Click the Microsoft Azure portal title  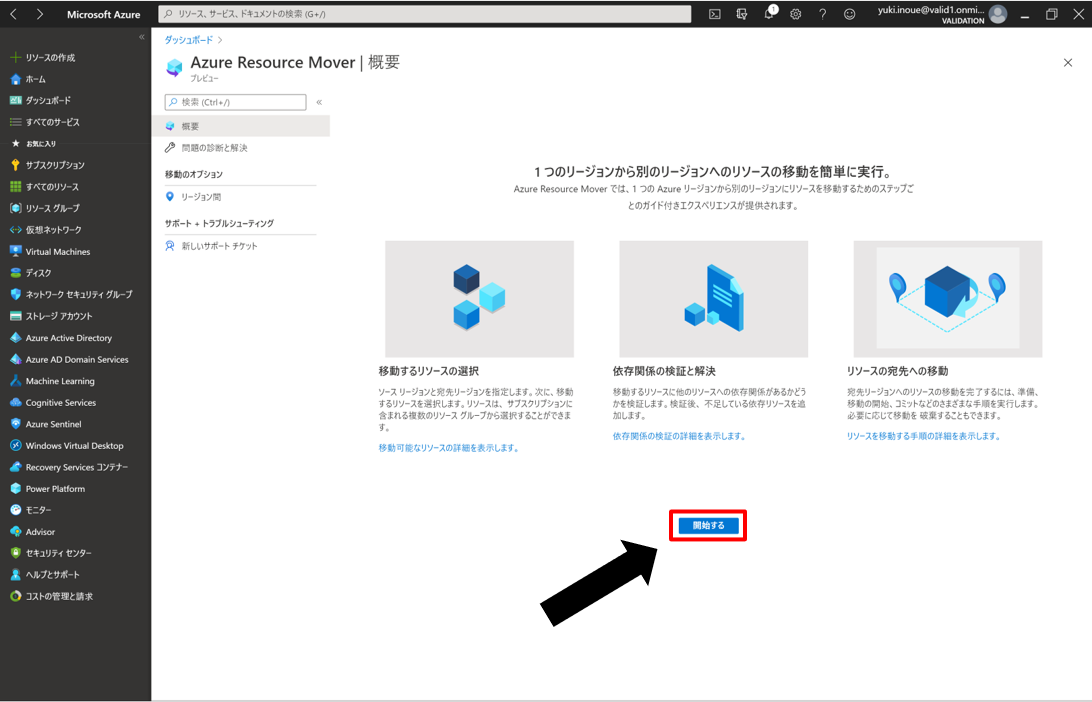tap(104, 14)
